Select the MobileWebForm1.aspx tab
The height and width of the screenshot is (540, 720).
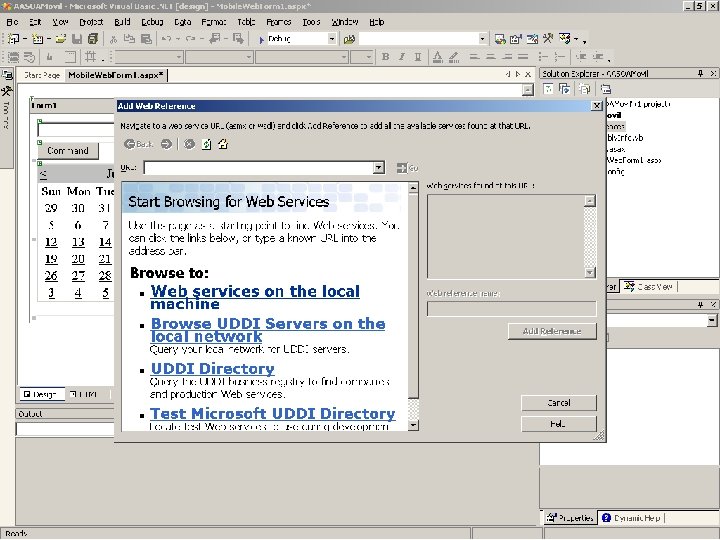[115, 75]
